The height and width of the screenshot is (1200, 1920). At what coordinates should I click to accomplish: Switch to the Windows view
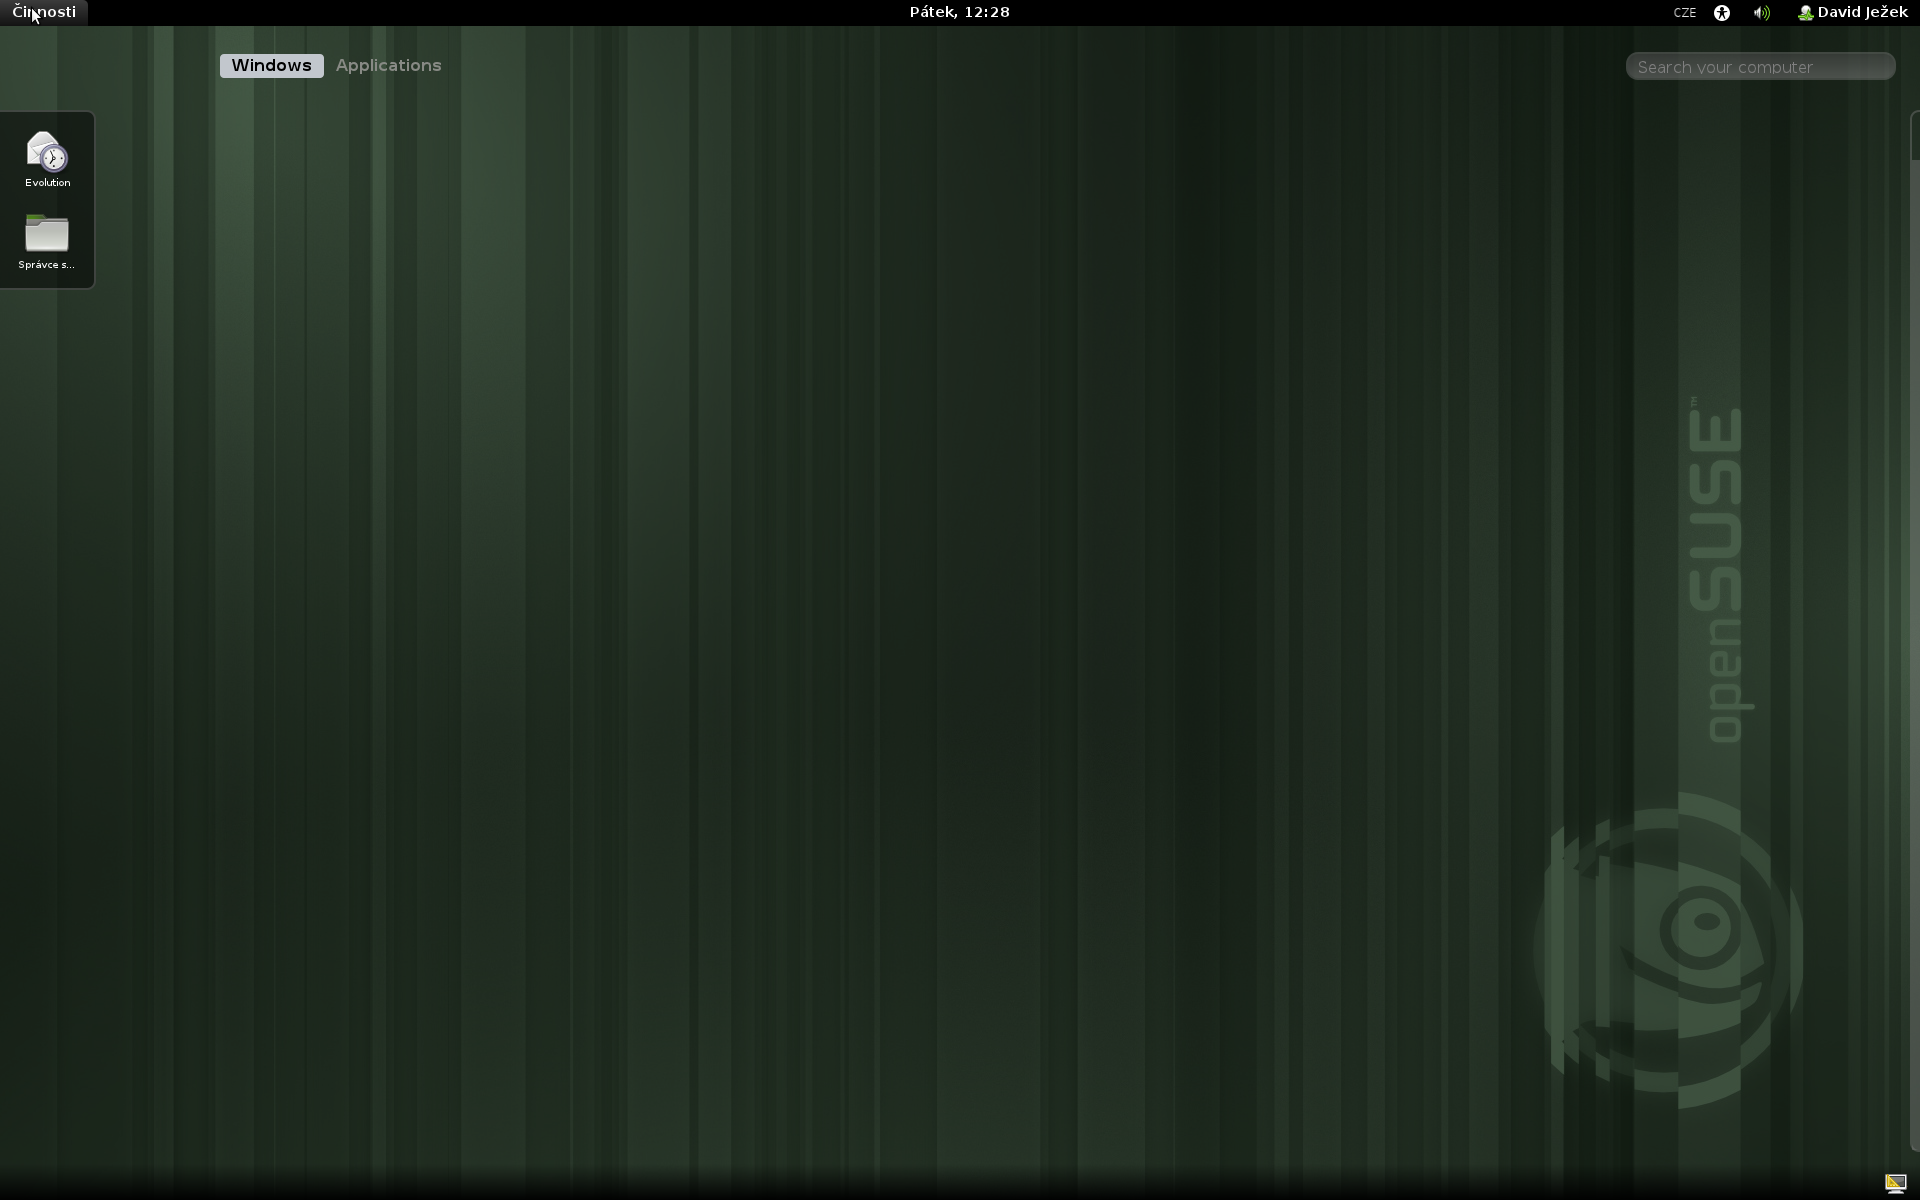271,66
